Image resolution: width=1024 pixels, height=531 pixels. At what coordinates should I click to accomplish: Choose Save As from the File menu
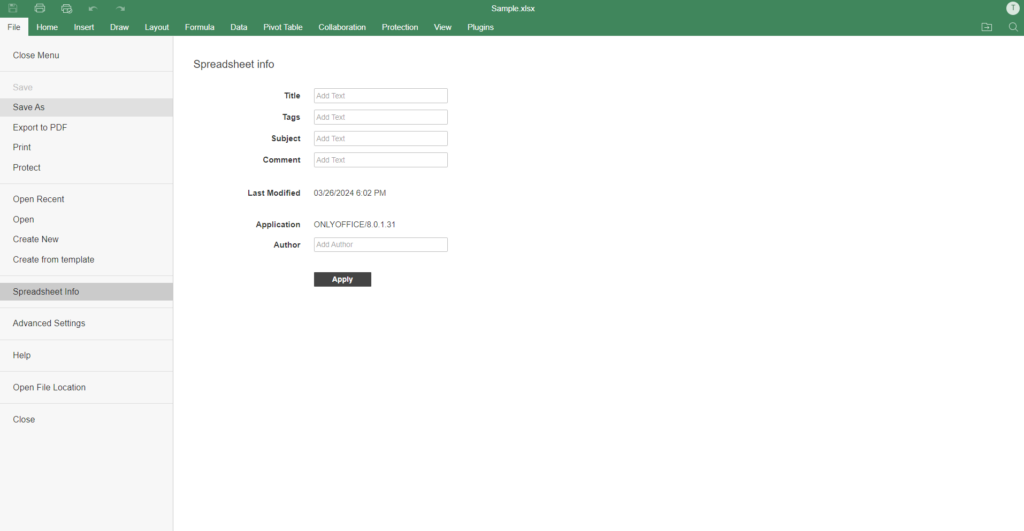coord(29,107)
